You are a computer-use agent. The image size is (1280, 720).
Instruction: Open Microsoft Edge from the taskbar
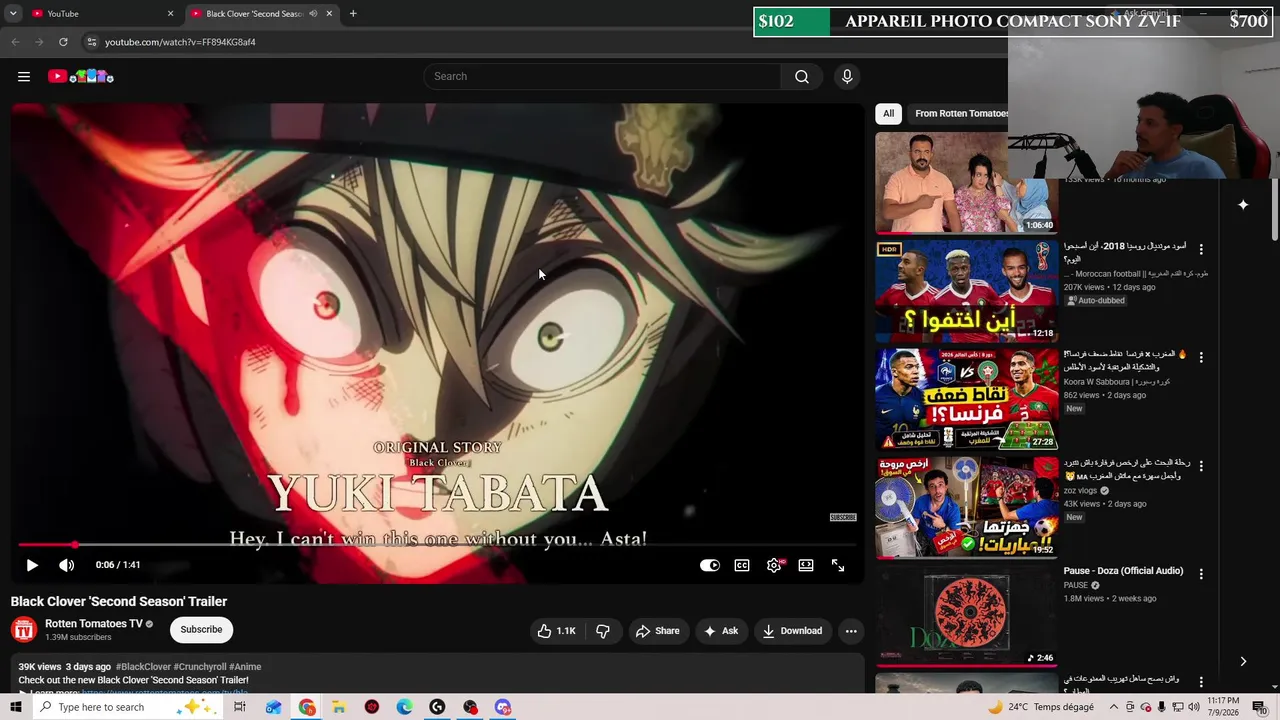point(404,707)
